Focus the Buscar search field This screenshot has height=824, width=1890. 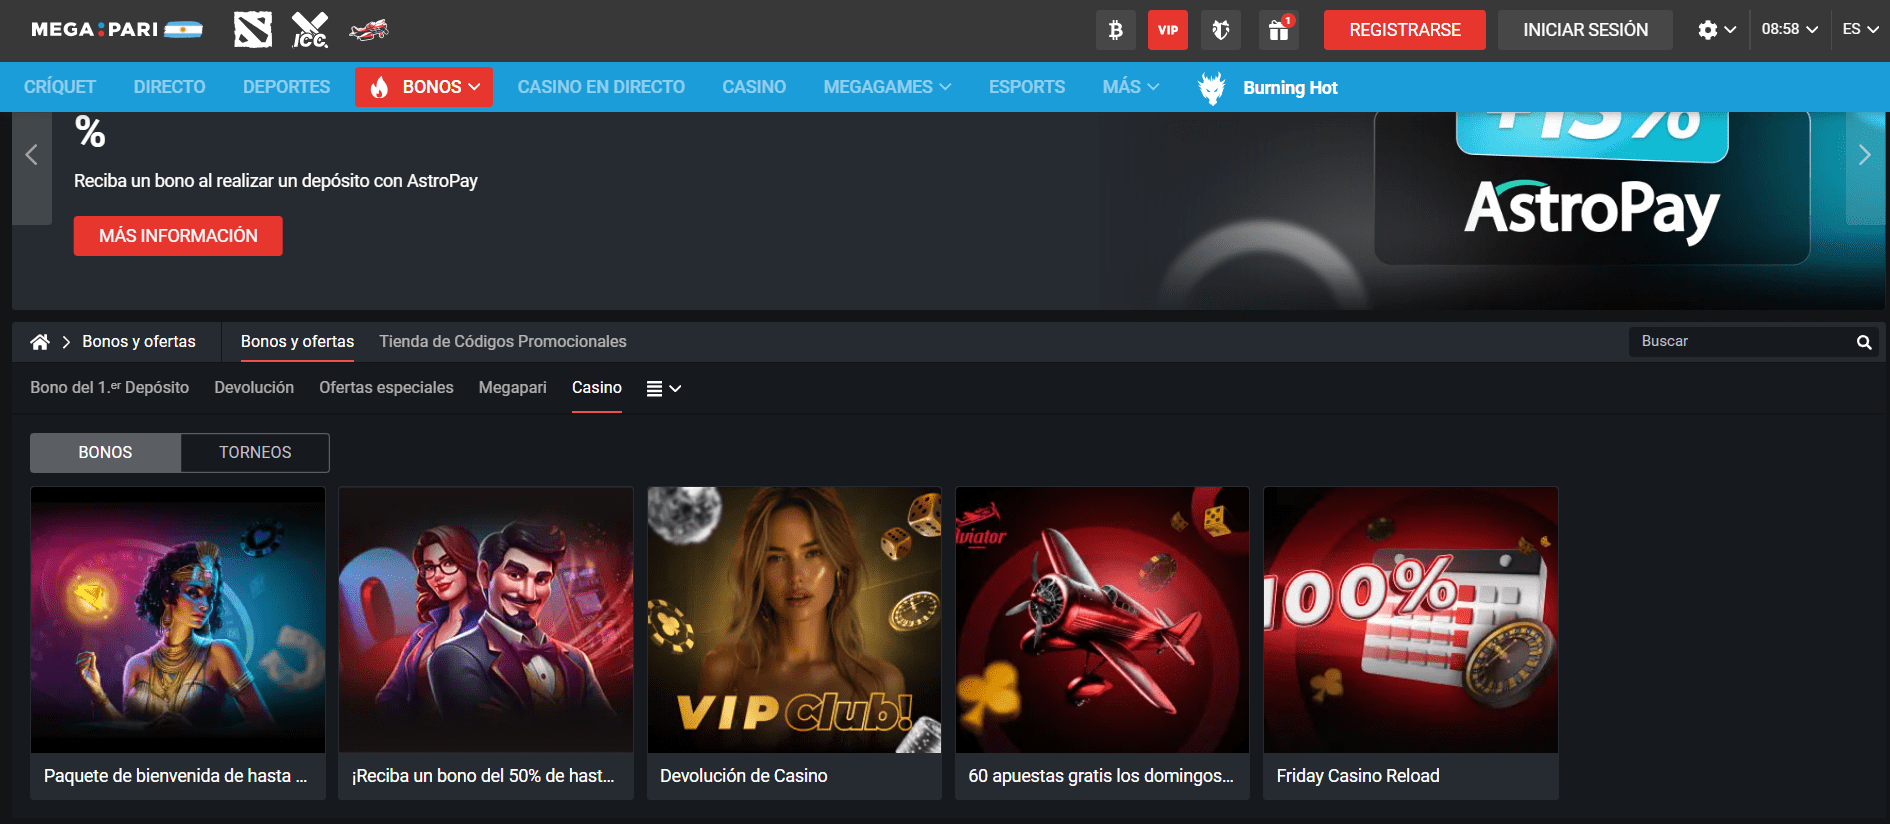[1741, 342]
